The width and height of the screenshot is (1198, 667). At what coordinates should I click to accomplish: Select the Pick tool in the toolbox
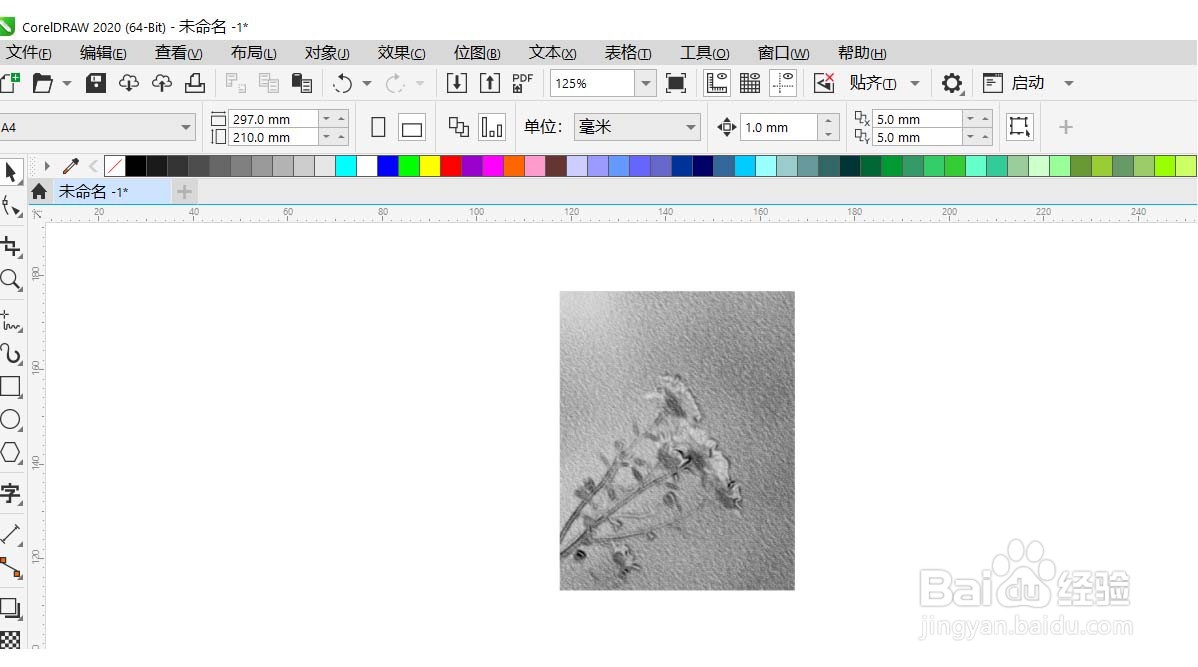coord(12,172)
